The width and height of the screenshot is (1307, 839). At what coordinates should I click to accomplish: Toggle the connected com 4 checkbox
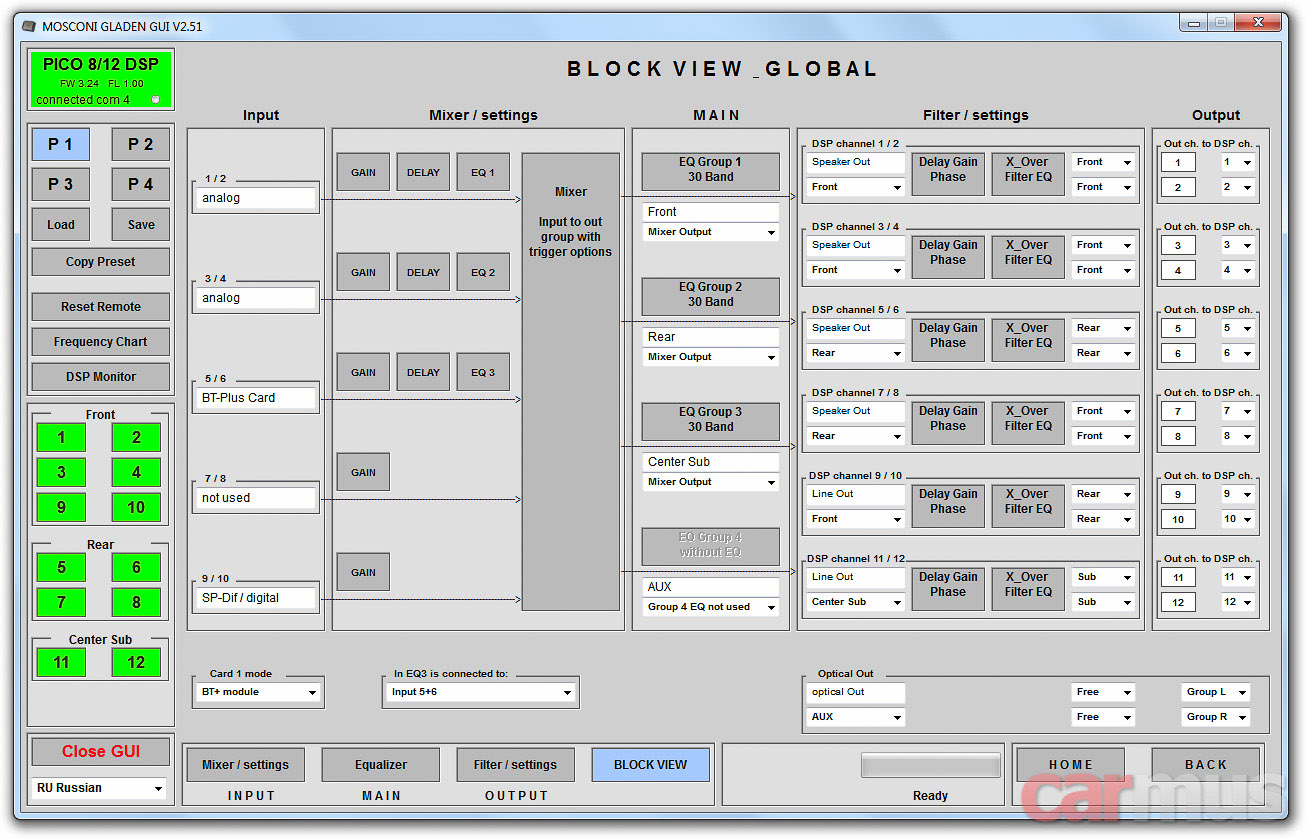[x=156, y=100]
